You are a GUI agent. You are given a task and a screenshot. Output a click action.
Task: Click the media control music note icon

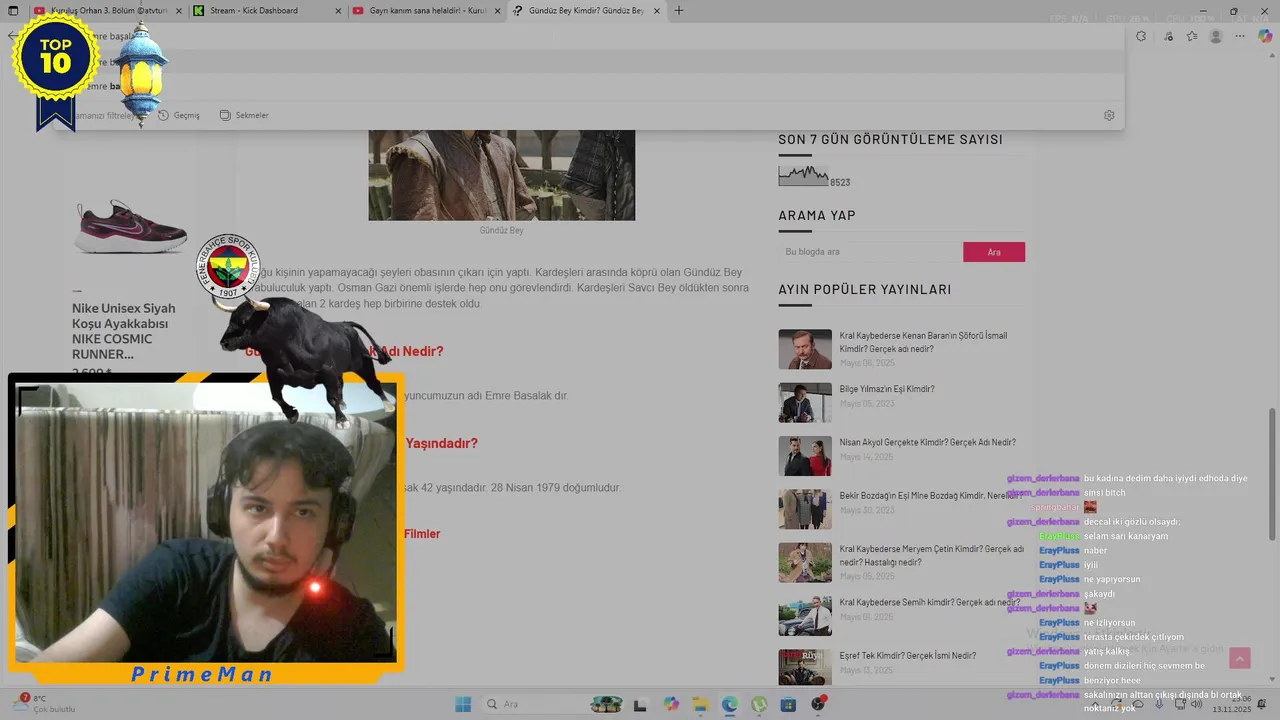[1168, 36]
